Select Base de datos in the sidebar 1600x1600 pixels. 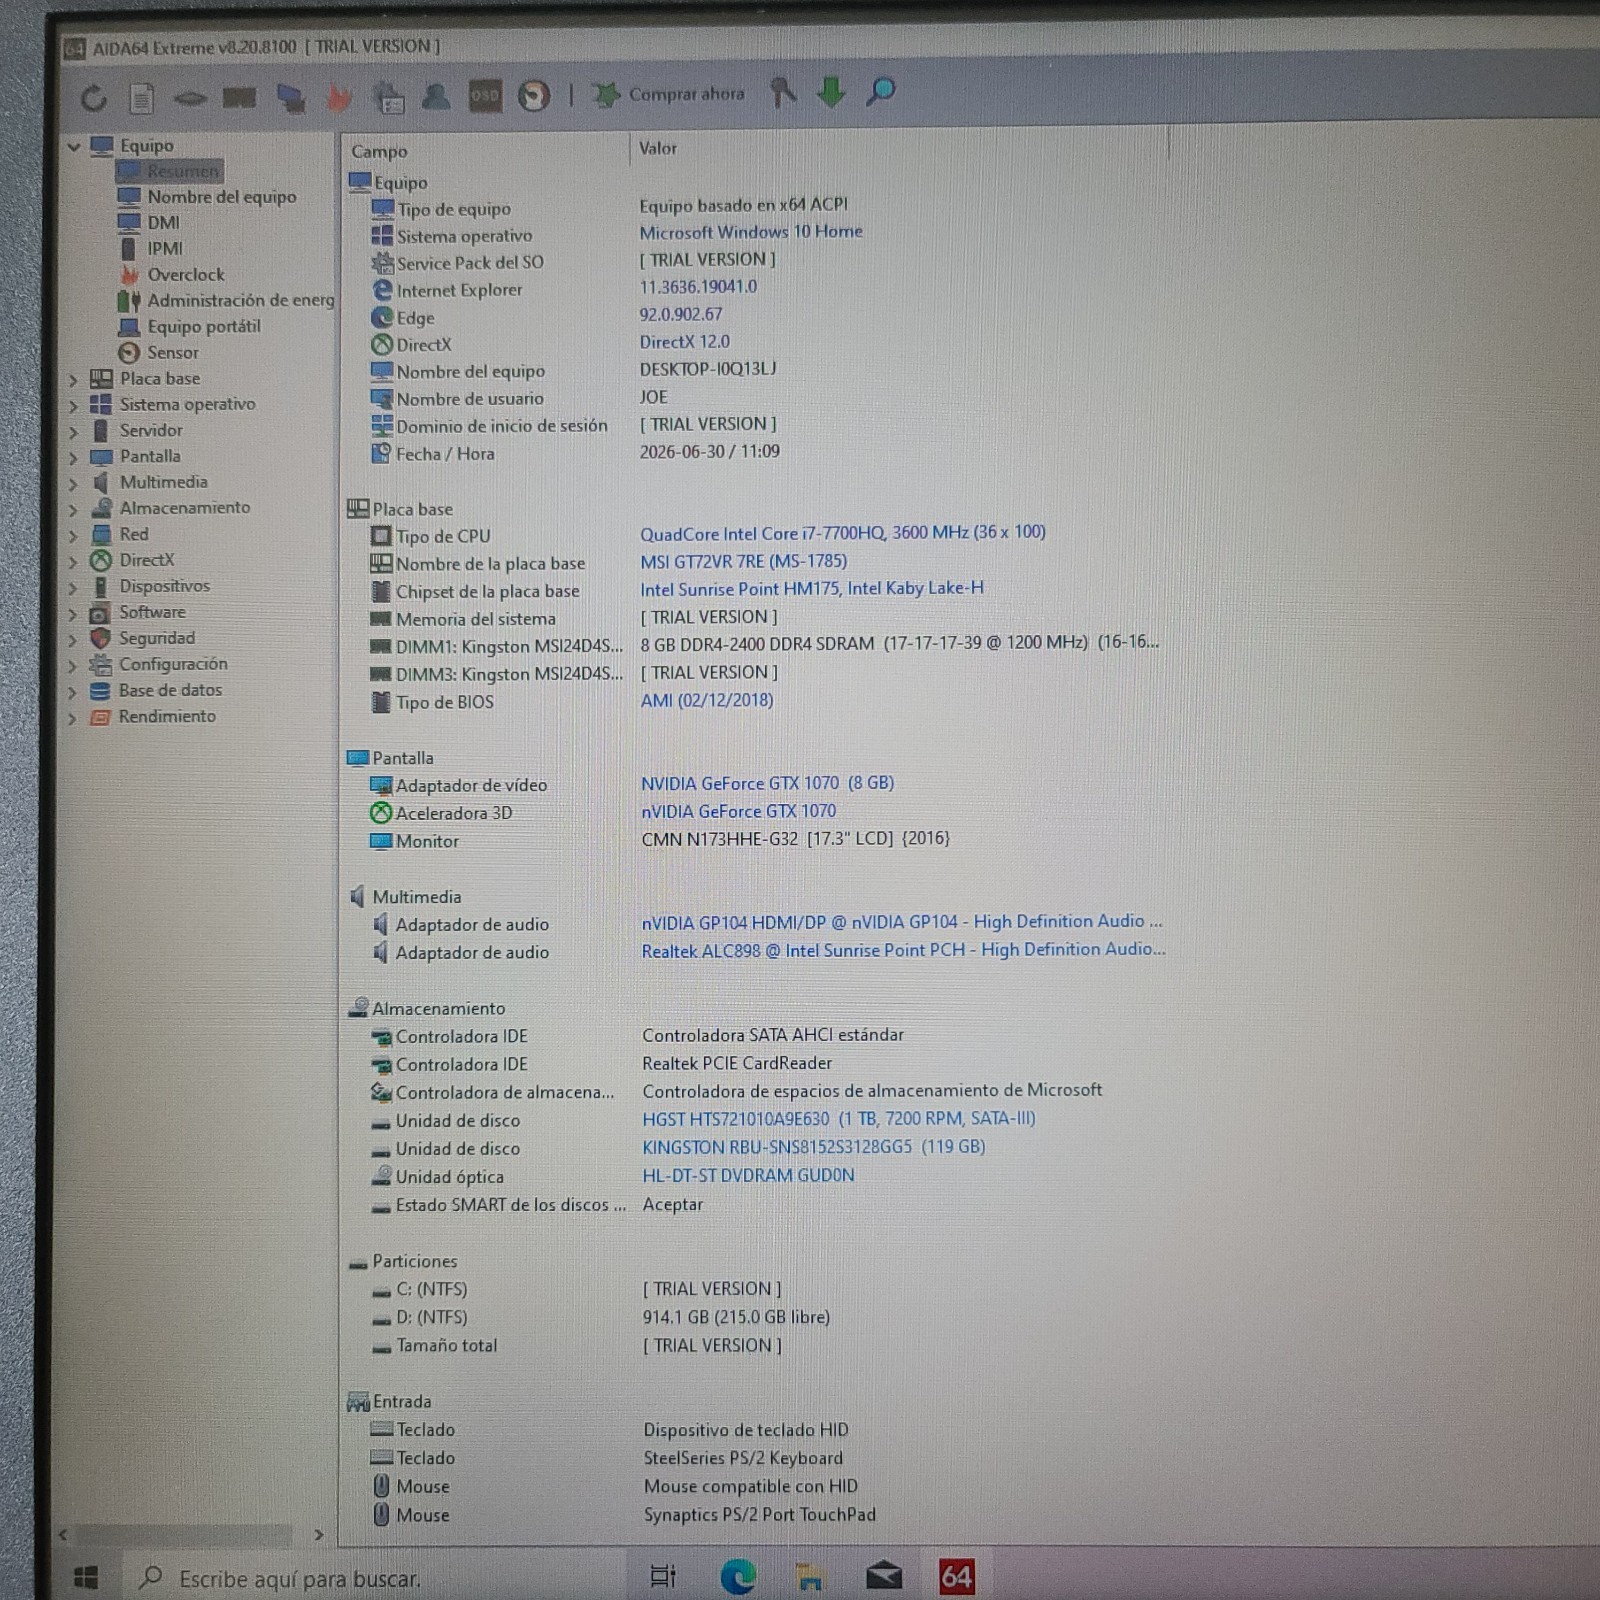170,690
